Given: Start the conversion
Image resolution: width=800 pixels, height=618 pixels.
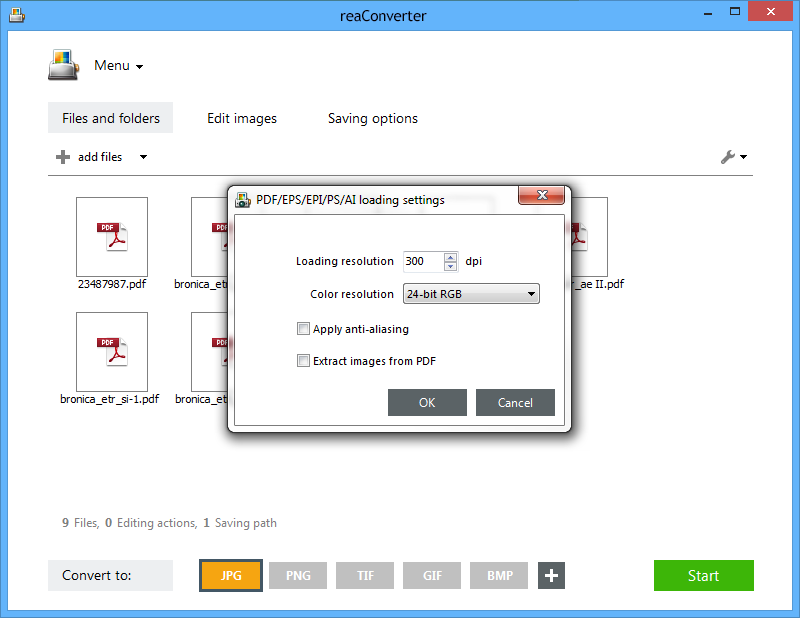Looking at the screenshot, I should point(704,576).
